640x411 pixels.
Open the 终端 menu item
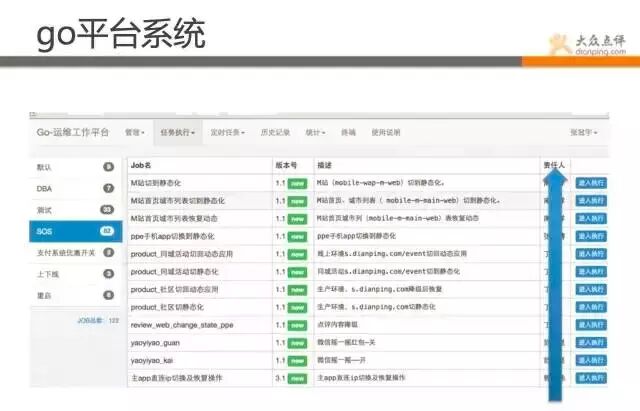pyautogui.click(x=348, y=133)
